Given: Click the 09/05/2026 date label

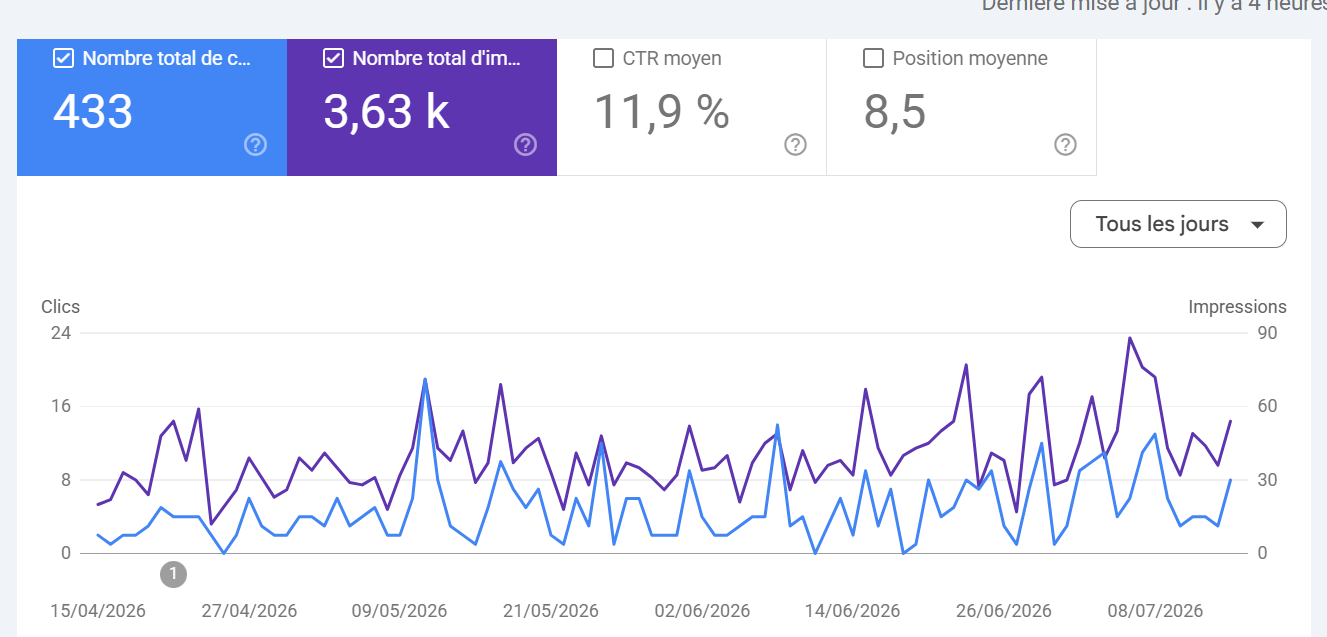Looking at the screenshot, I should [400, 611].
